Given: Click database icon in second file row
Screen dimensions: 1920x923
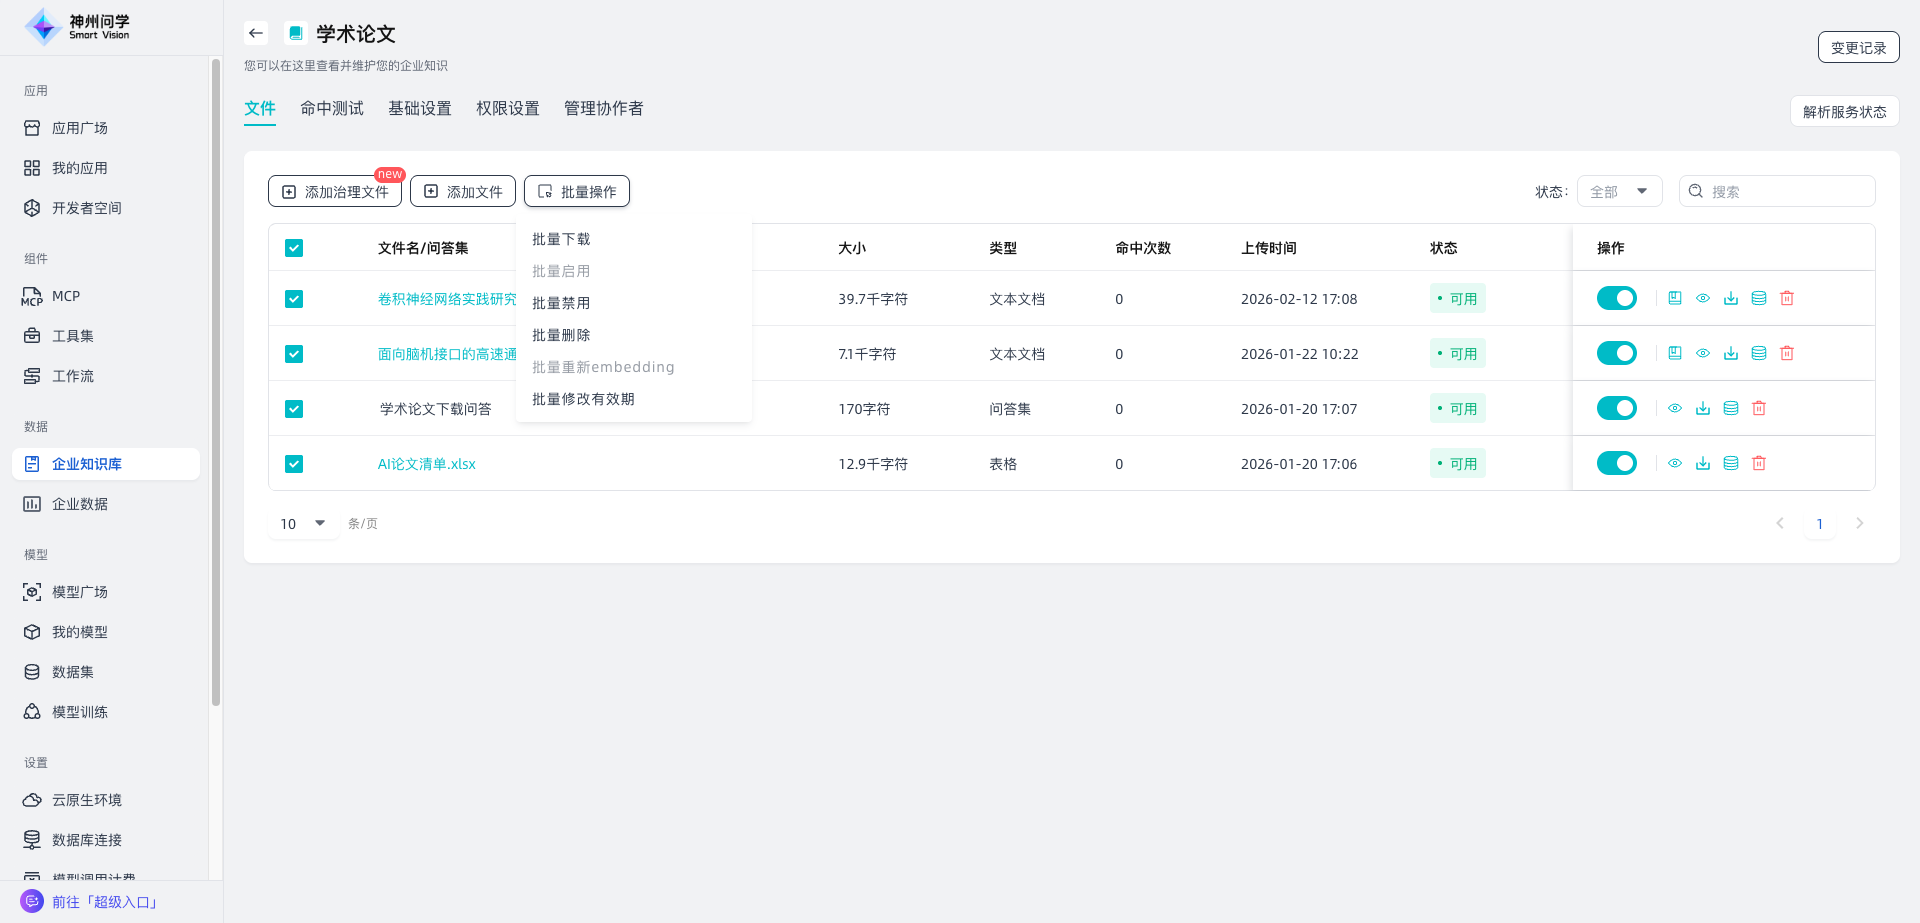Looking at the screenshot, I should [x=1759, y=353].
